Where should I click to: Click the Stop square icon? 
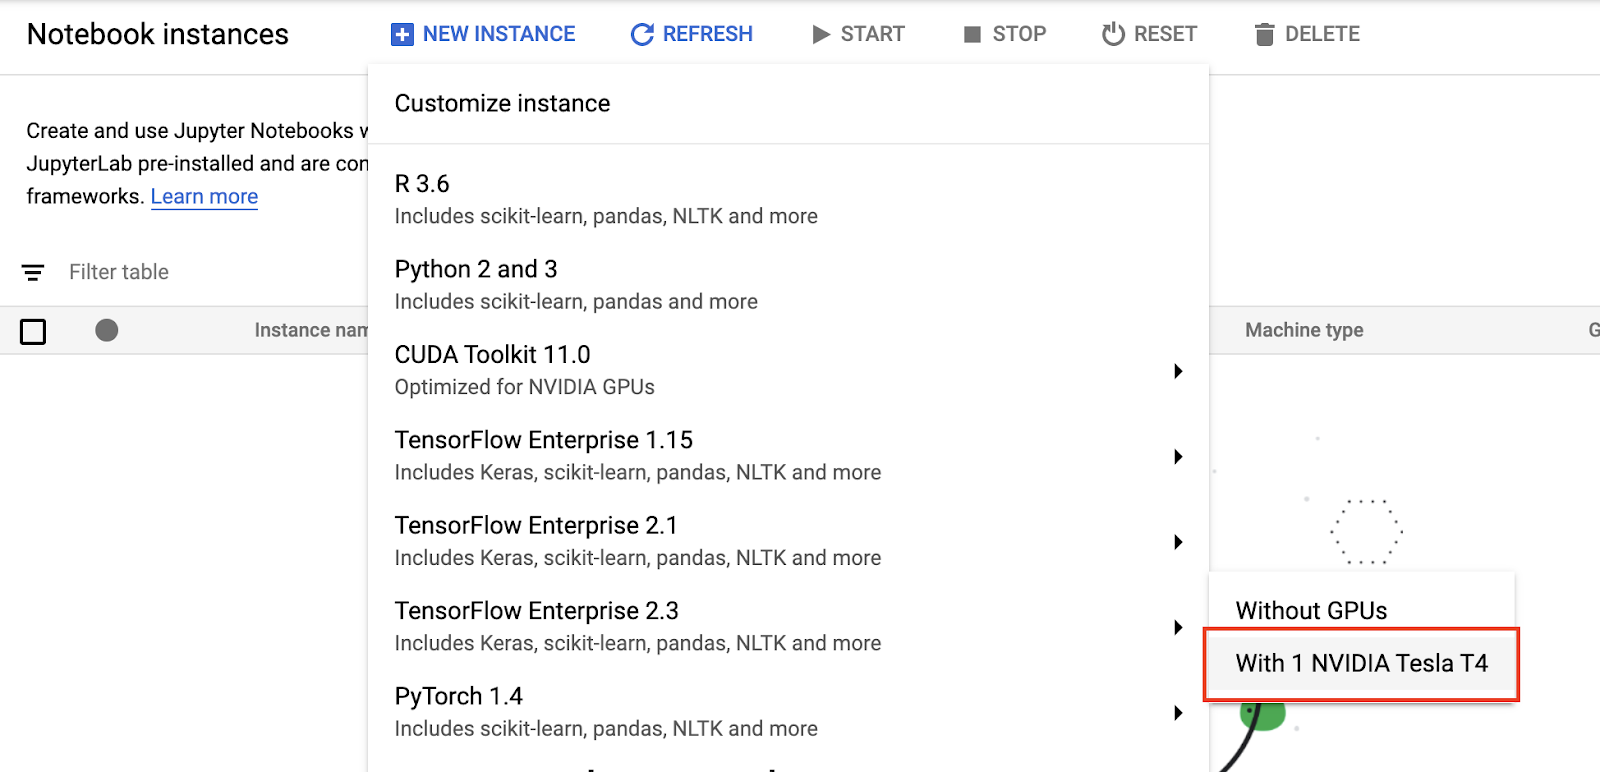972,35
